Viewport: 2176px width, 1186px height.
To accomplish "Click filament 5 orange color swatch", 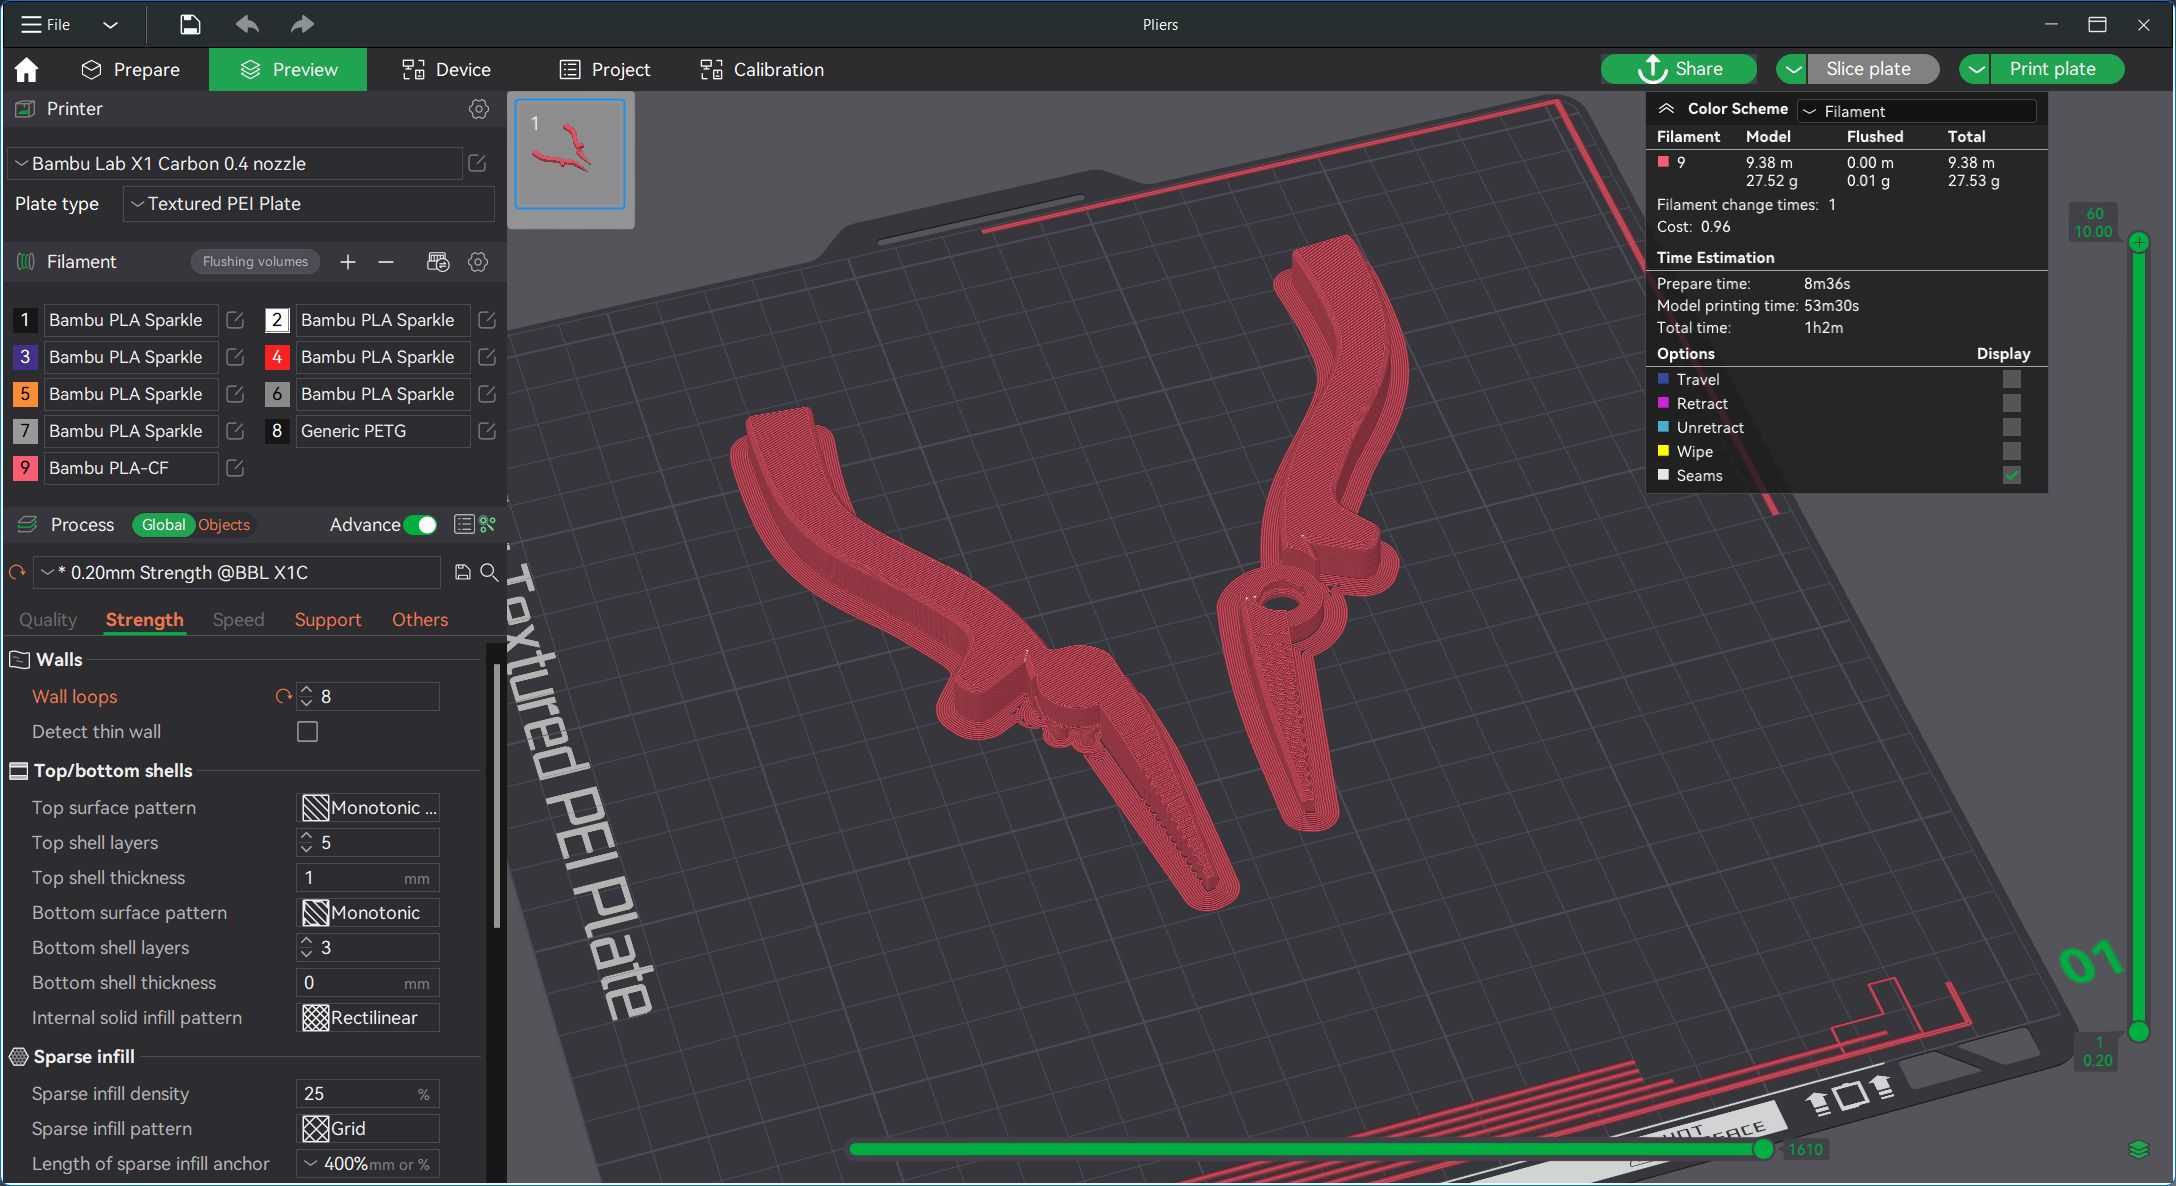I will point(25,394).
